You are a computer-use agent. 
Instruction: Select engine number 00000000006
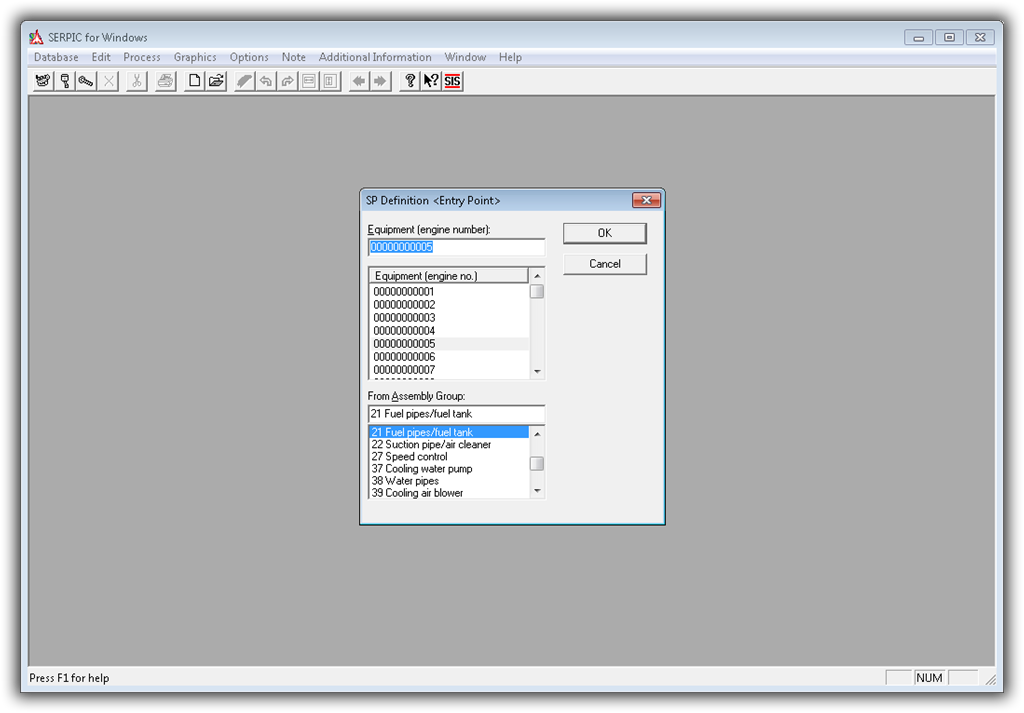point(449,357)
